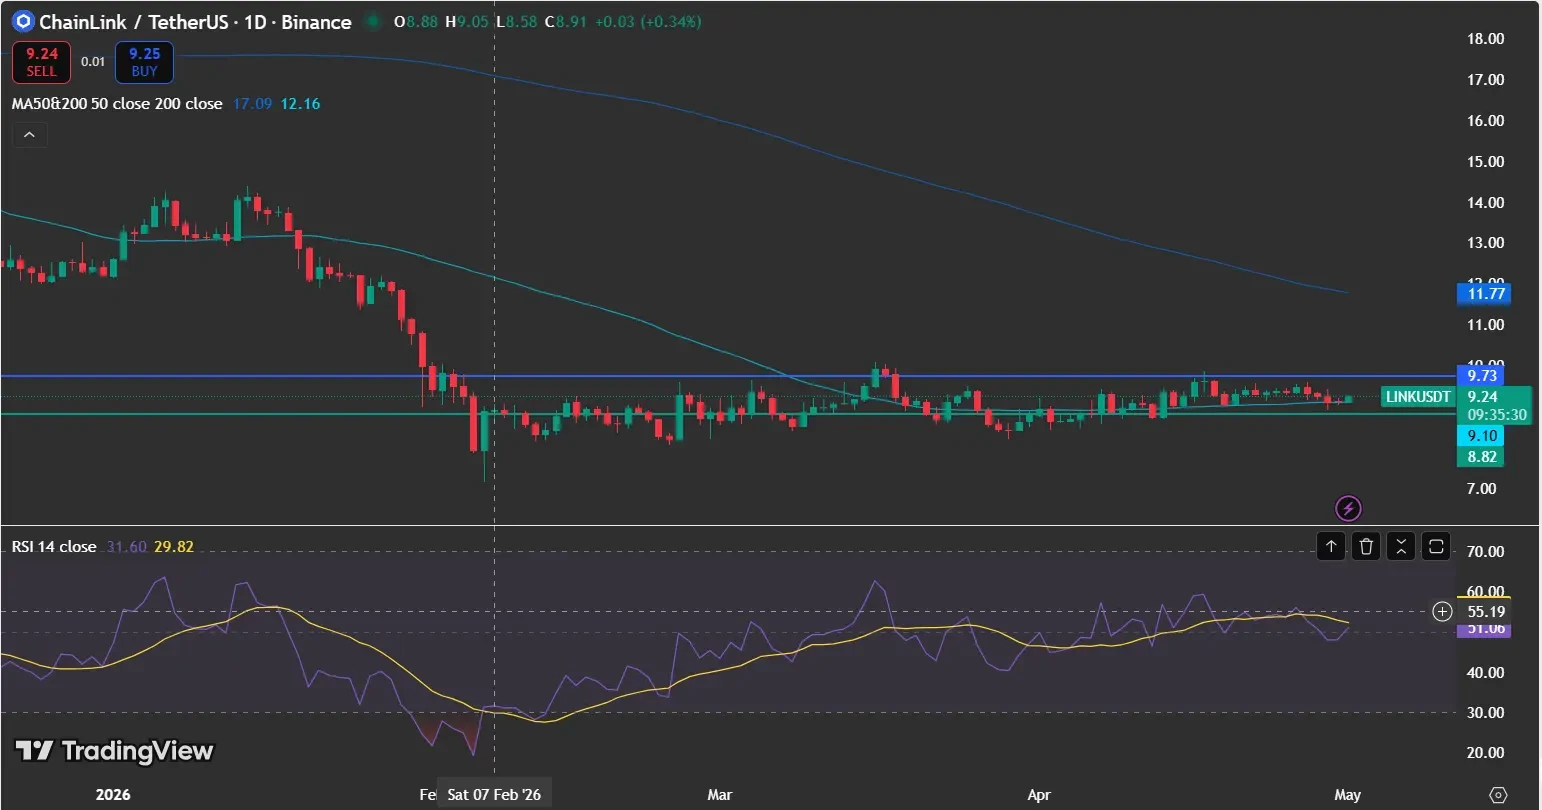Open the ChainLink / TetherUS symbol title

(x=195, y=21)
